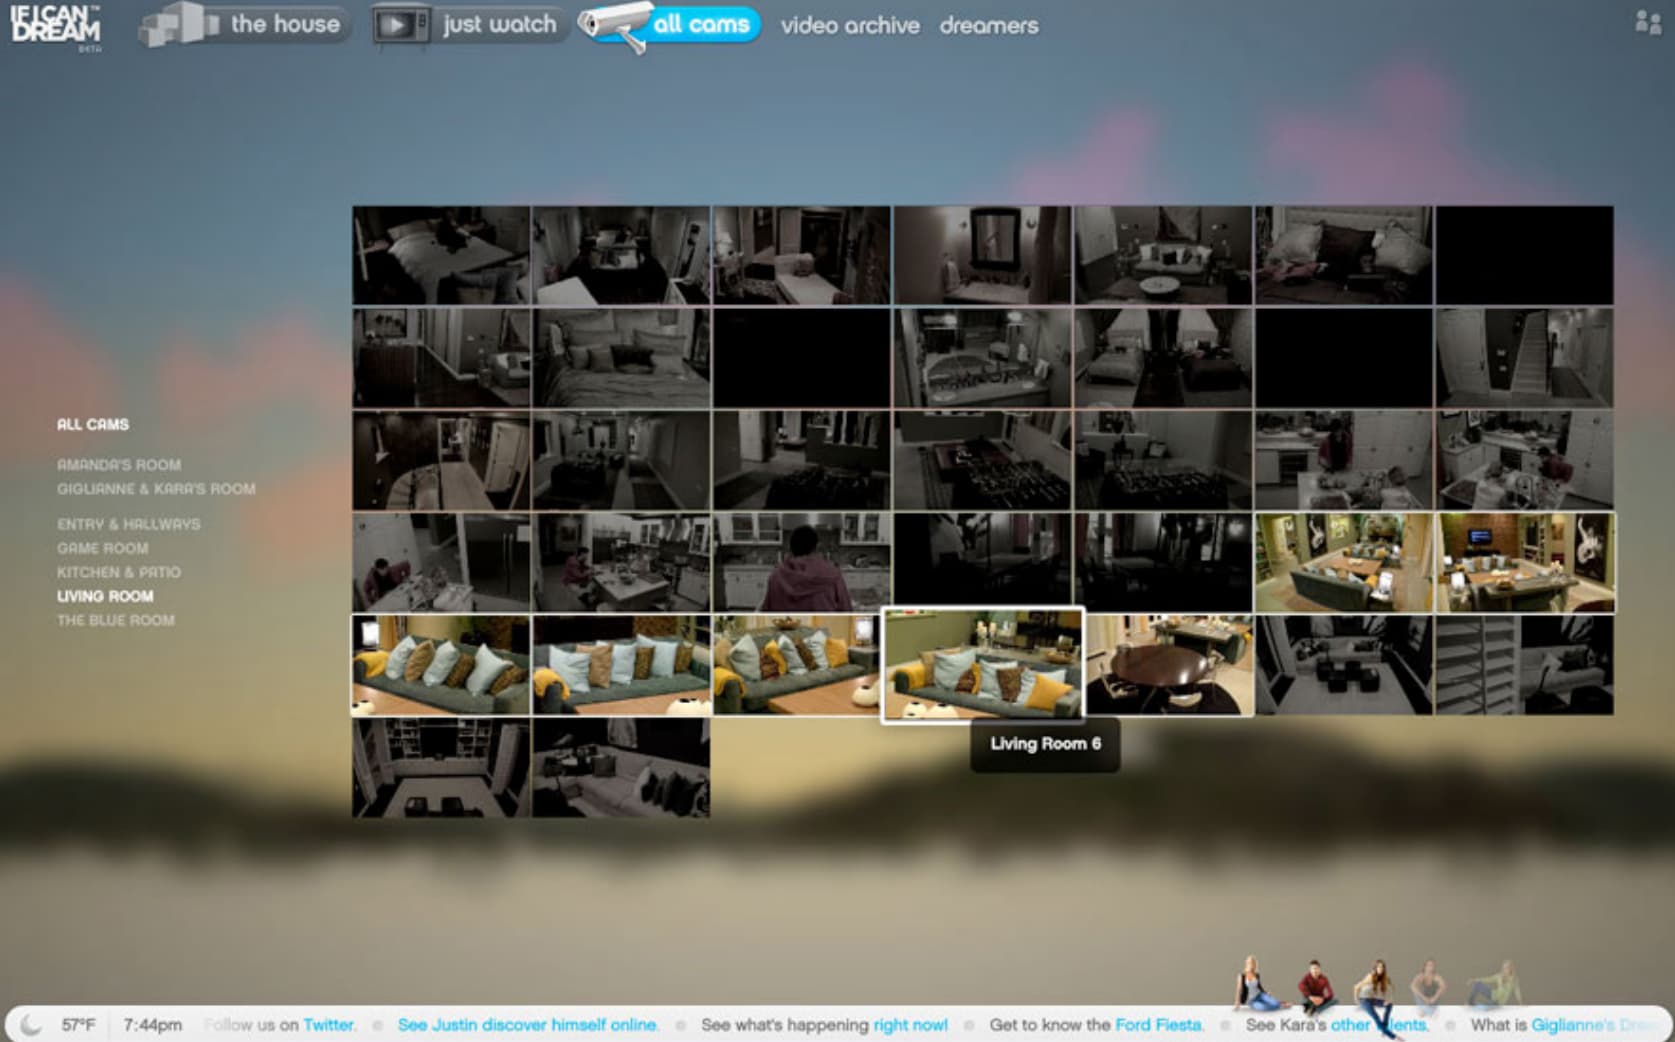
Task: Click the If I Can Dream logo
Action: click(x=56, y=24)
